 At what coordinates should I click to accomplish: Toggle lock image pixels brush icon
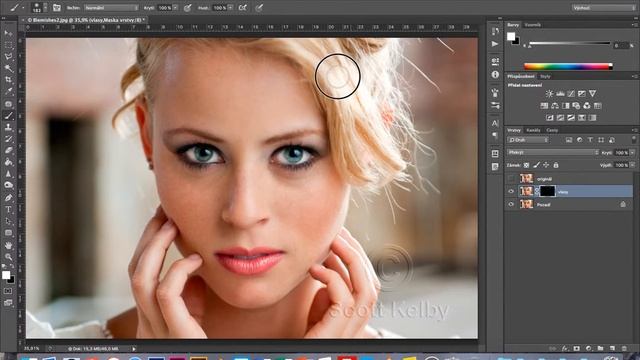pos(536,165)
